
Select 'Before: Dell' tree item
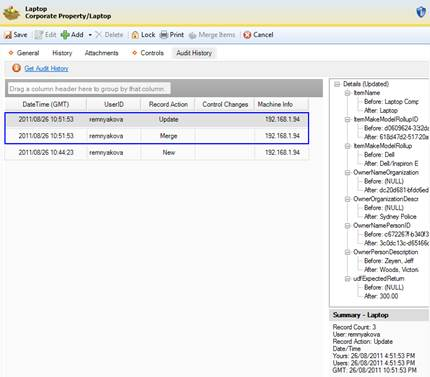coord(379,155)
